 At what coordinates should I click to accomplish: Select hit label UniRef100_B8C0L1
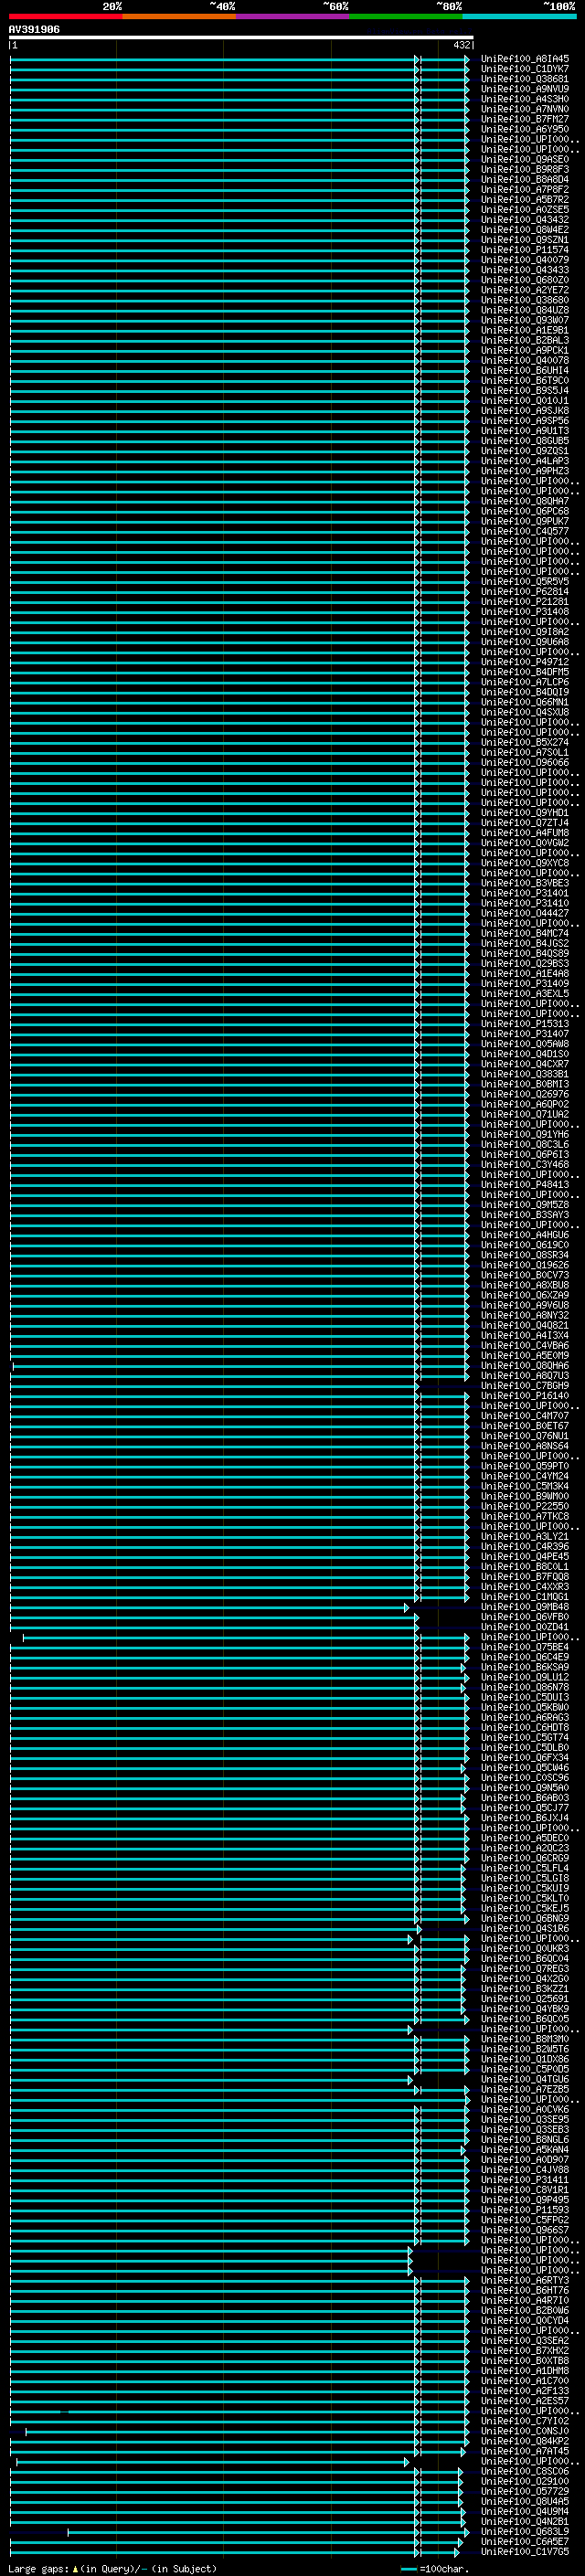(525, 1567)
